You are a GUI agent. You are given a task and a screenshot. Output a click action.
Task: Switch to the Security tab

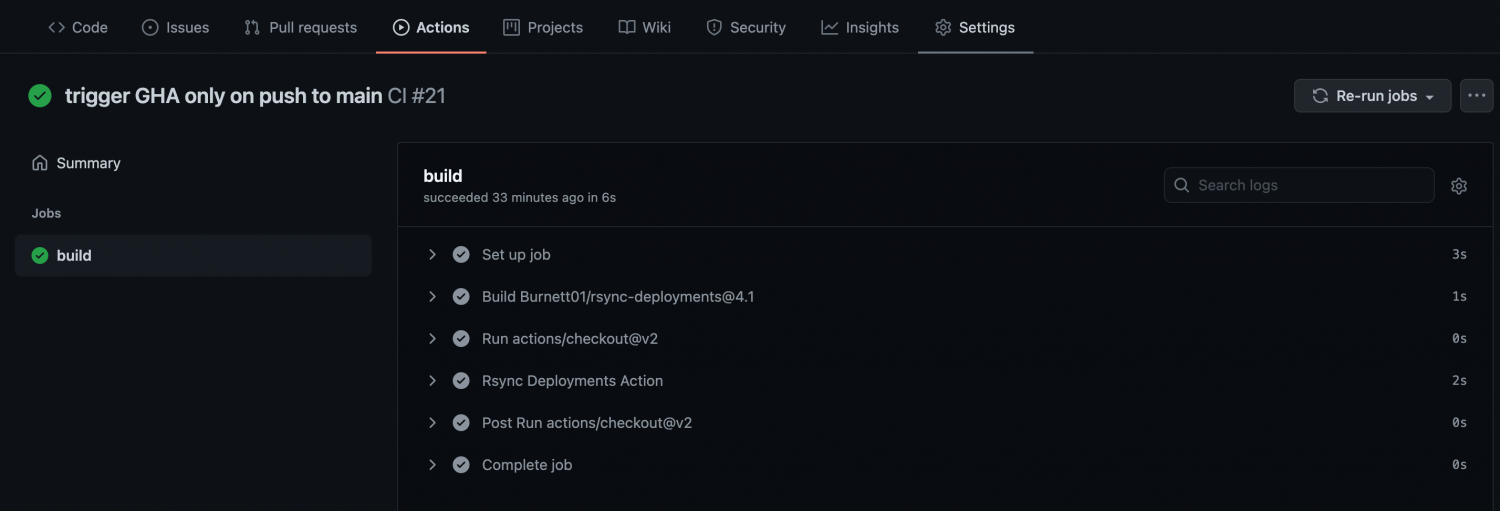(746, 27)
